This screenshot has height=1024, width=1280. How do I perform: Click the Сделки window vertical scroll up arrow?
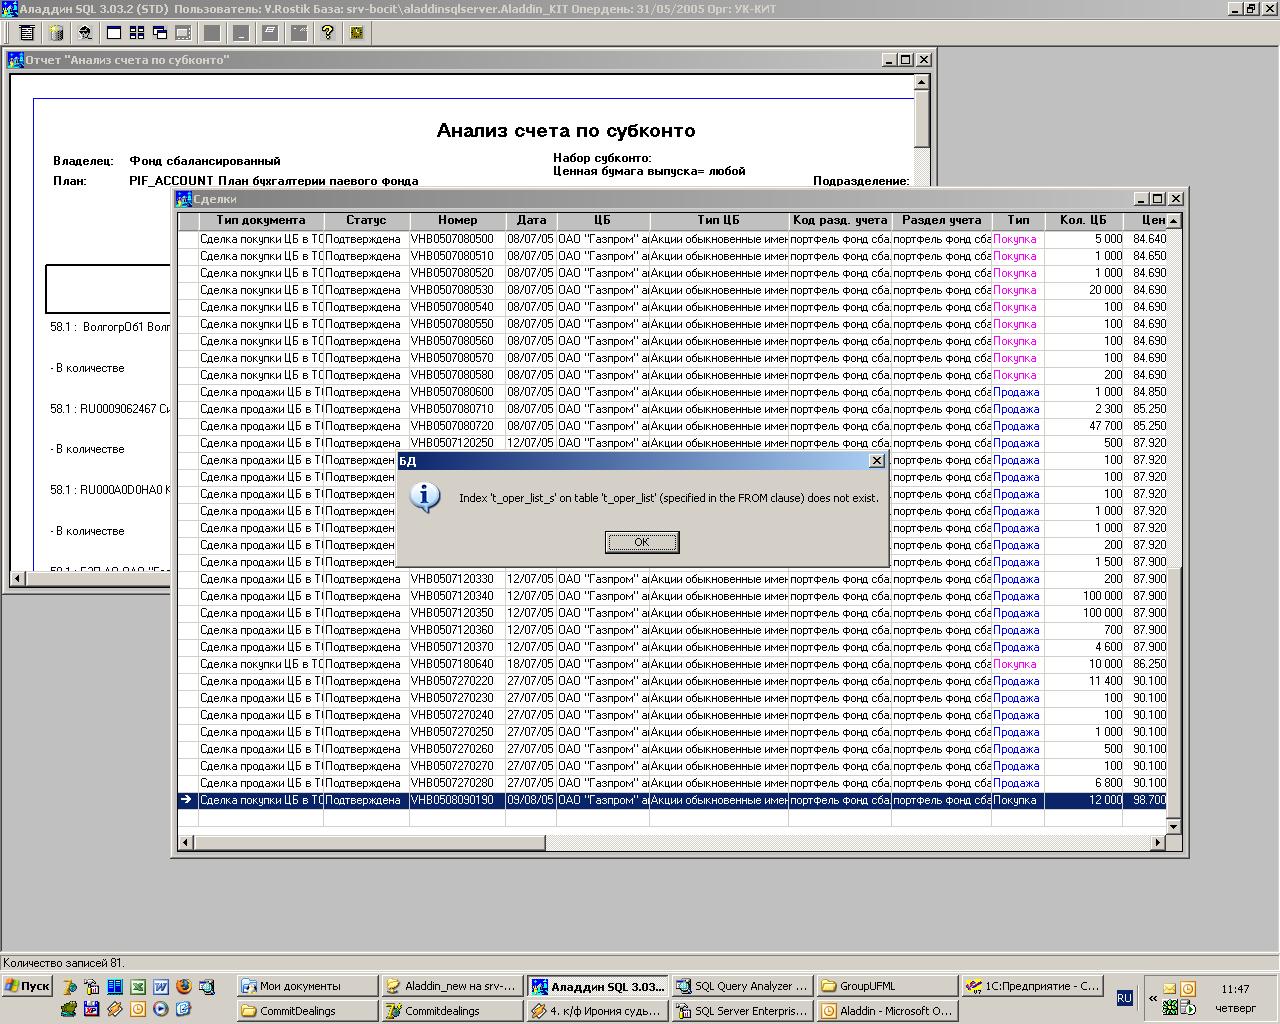pyautogui.click(x=1174, y=220)
